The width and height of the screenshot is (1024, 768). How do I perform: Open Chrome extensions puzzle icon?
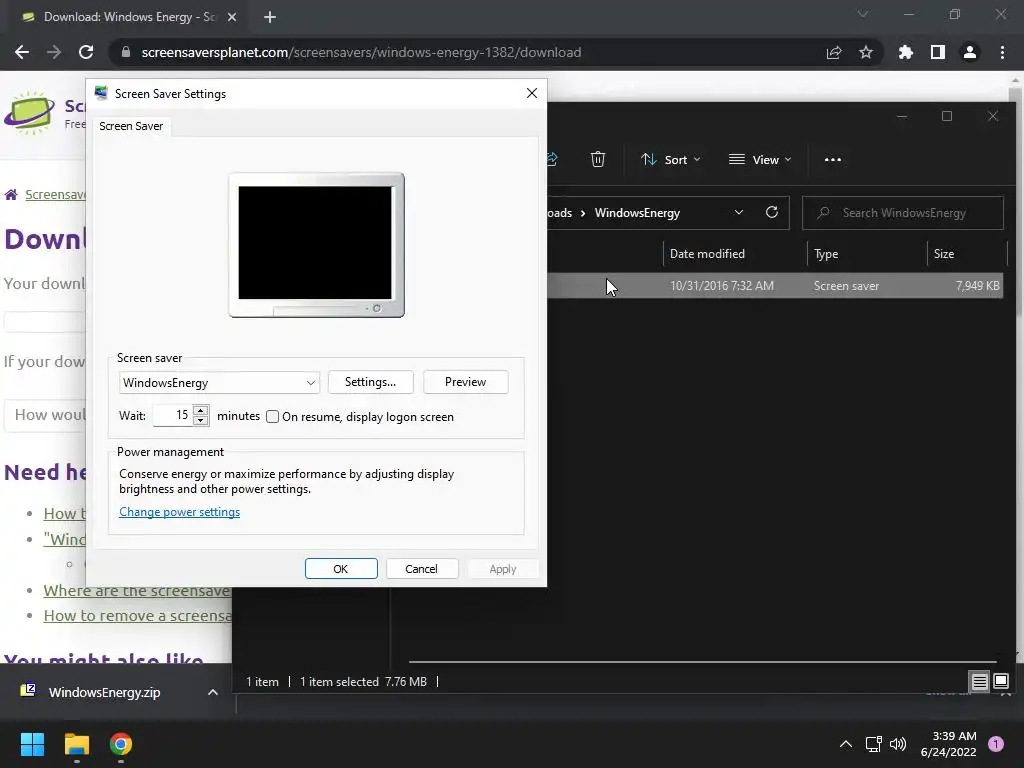906,52
